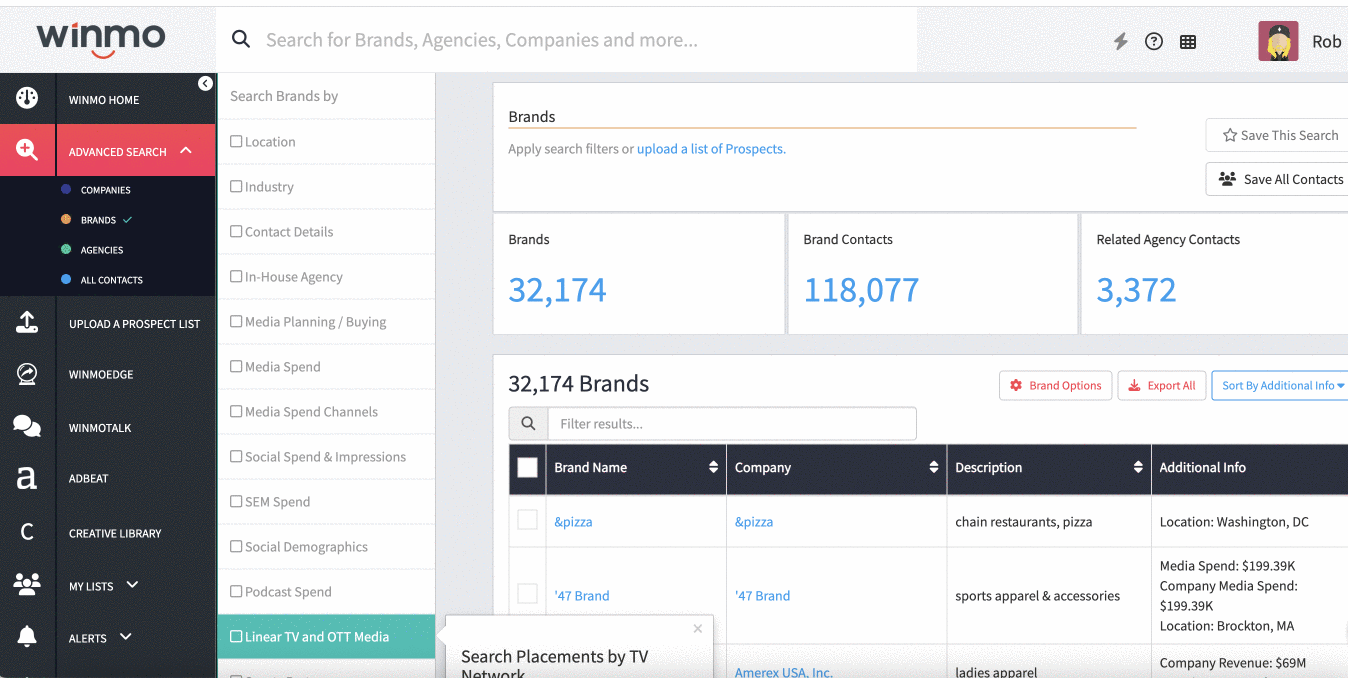Screen dimensions: 1348x678
Task: Check the Media Spend Channels checkbox
Action: 236,411
